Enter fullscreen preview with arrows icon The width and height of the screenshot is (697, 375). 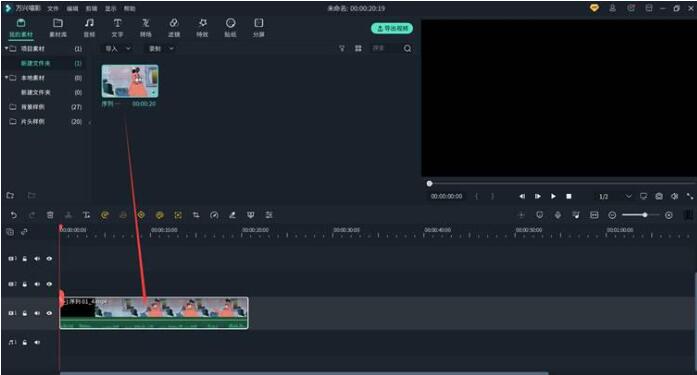tap(689, 196)
